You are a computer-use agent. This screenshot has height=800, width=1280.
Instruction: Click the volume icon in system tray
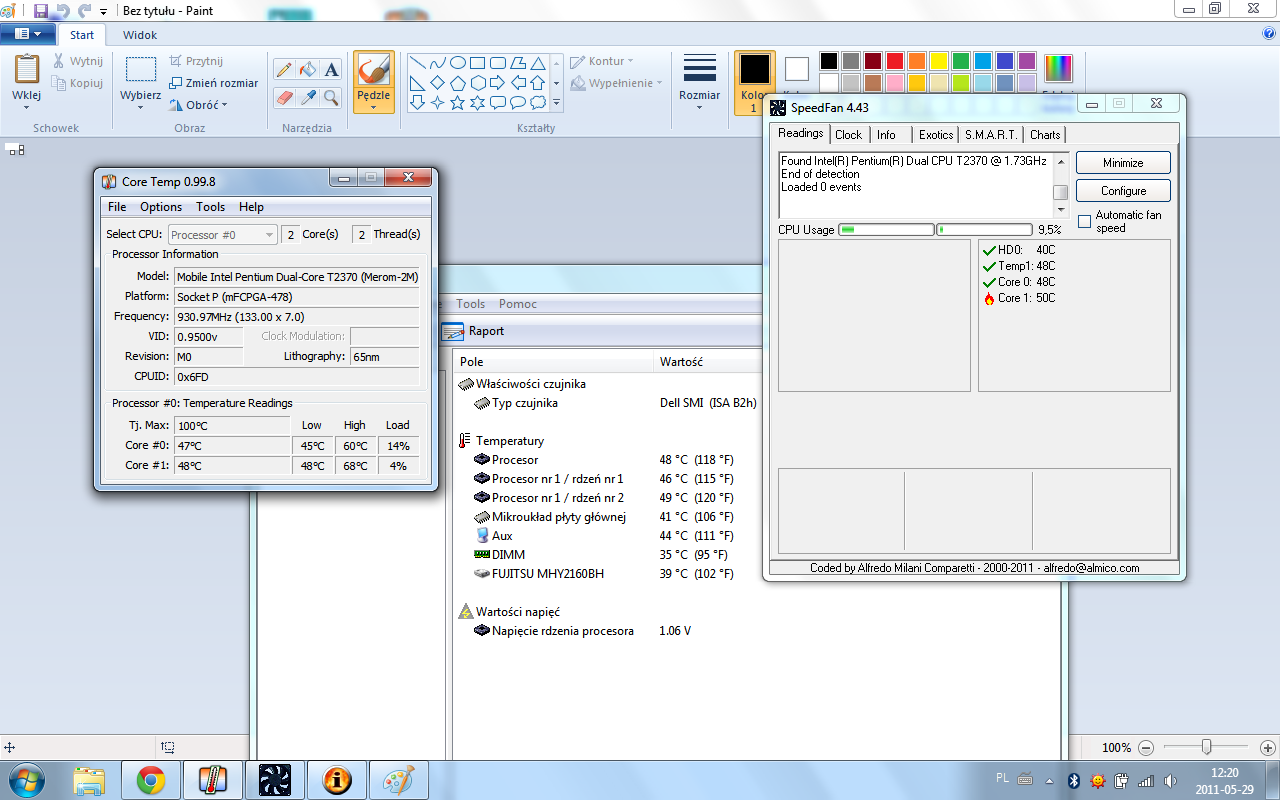(x=1168, y=780)
